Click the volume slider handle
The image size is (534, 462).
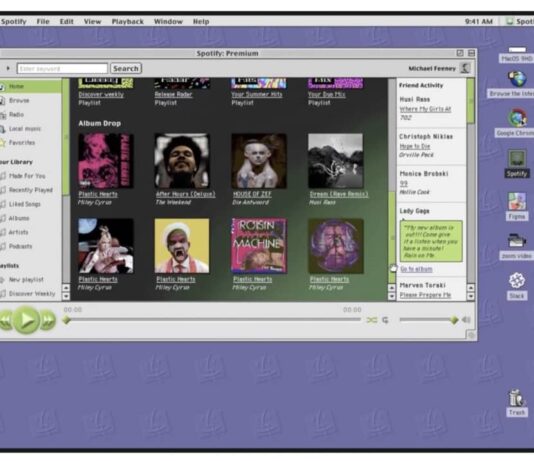pos(454,320)
